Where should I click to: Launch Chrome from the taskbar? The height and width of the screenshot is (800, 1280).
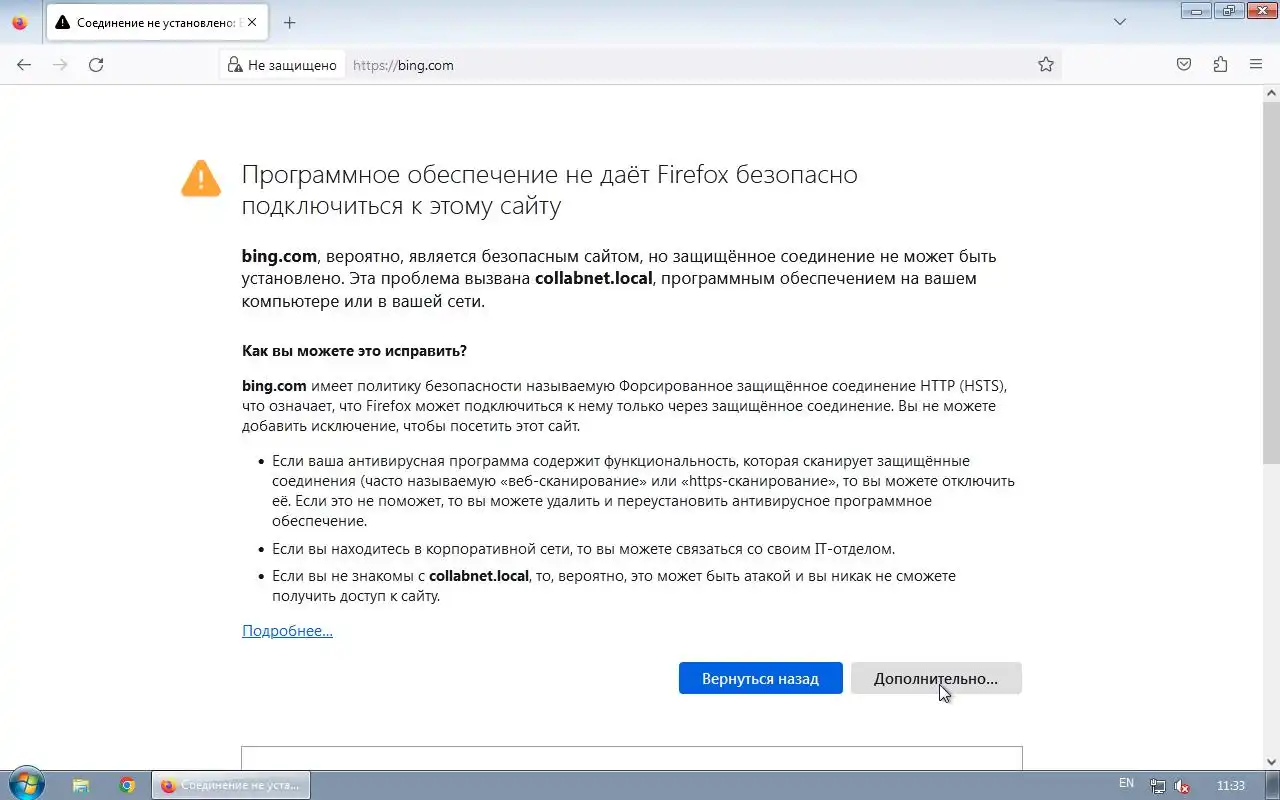(x=127, y=785)
